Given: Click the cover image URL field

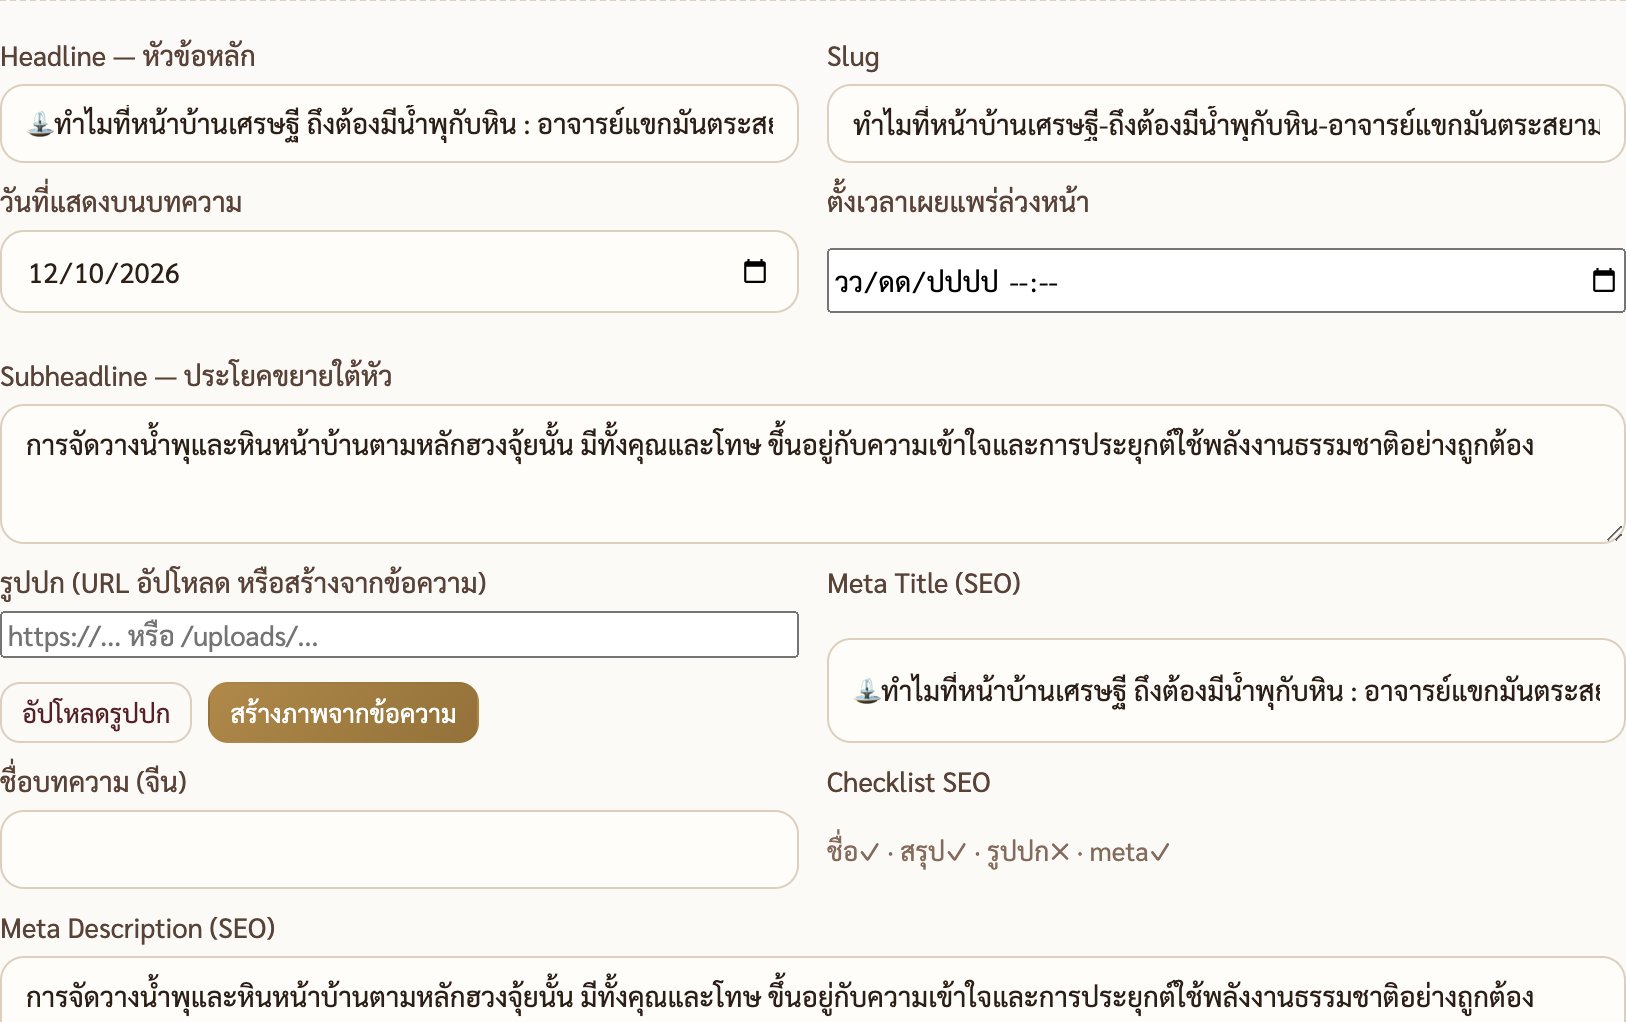Looking at the screenshot, I should point(399,635).
